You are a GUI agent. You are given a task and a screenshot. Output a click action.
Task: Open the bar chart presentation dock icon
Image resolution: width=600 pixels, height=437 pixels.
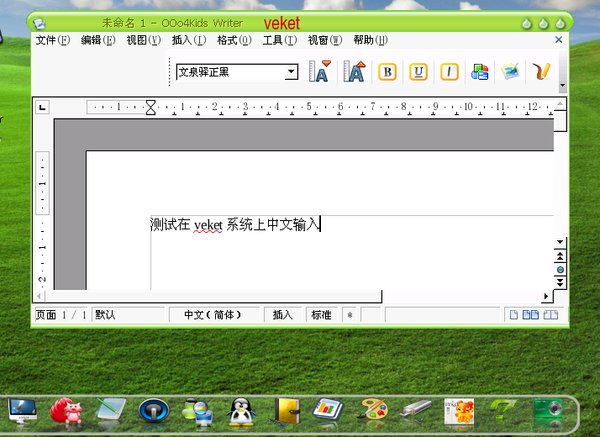click(x=328, y=410)
